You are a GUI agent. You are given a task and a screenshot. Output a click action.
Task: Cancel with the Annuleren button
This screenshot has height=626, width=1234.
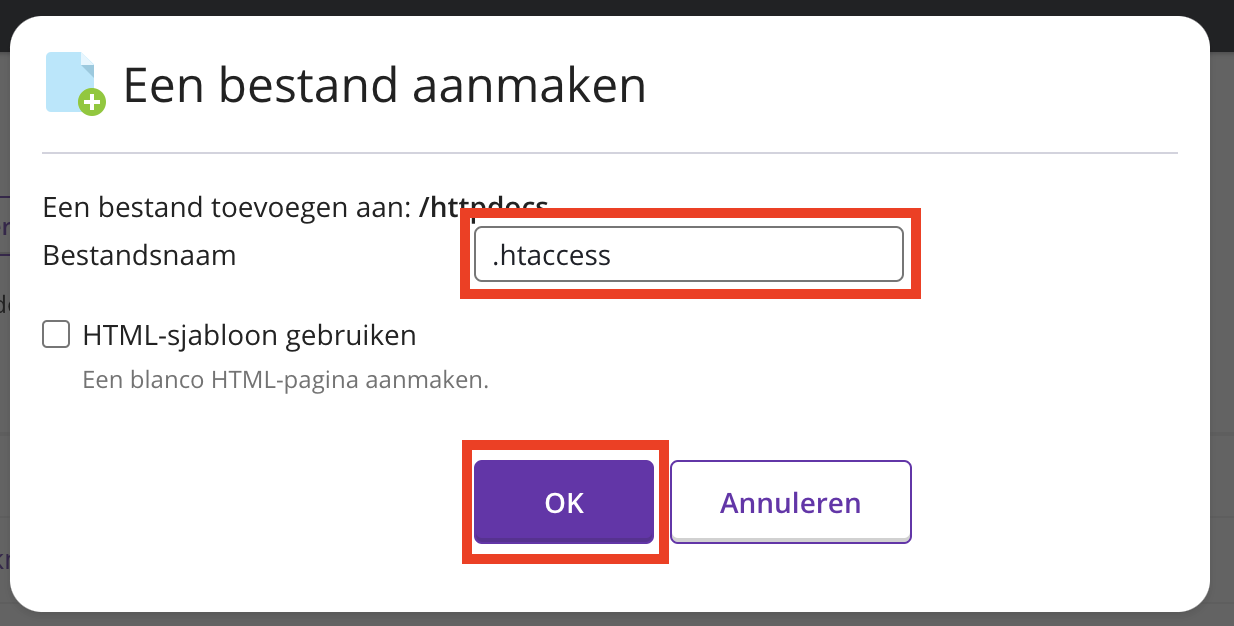click(x=790, y=502)
